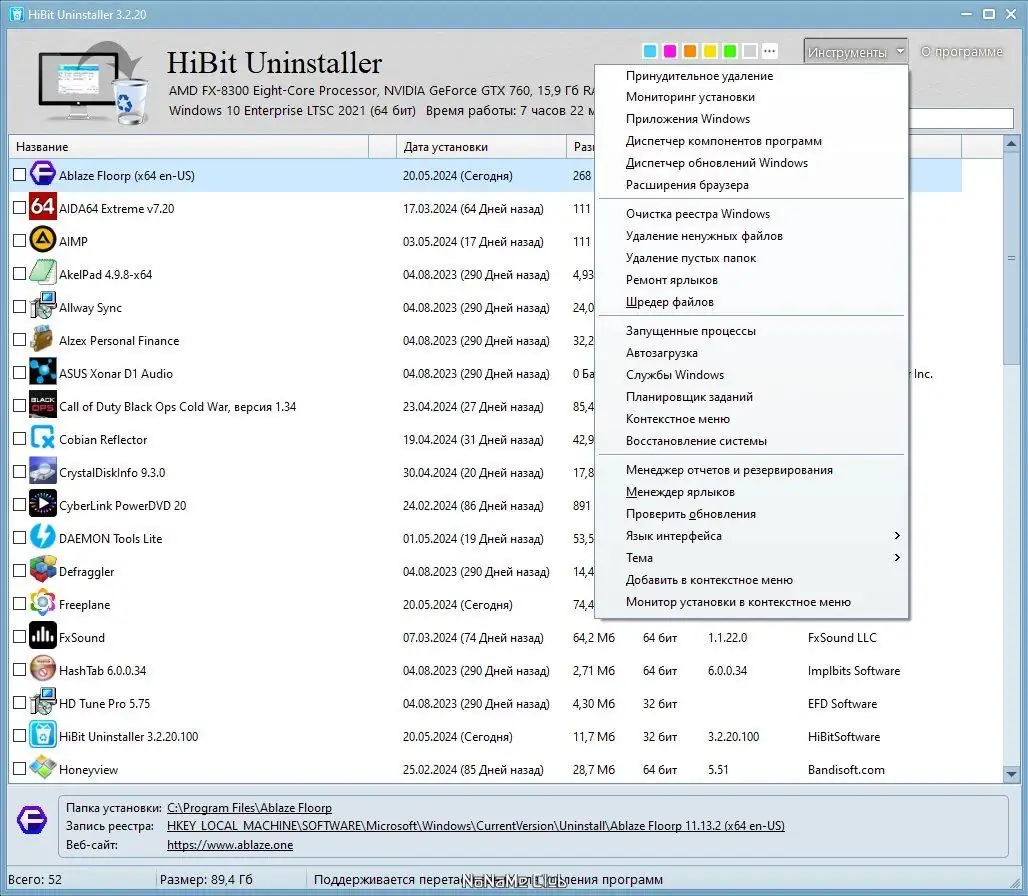The width and height of the screenshot is (1028, 896).
Task: Pick the yellow theme color swatch
Action: [710, 50]
